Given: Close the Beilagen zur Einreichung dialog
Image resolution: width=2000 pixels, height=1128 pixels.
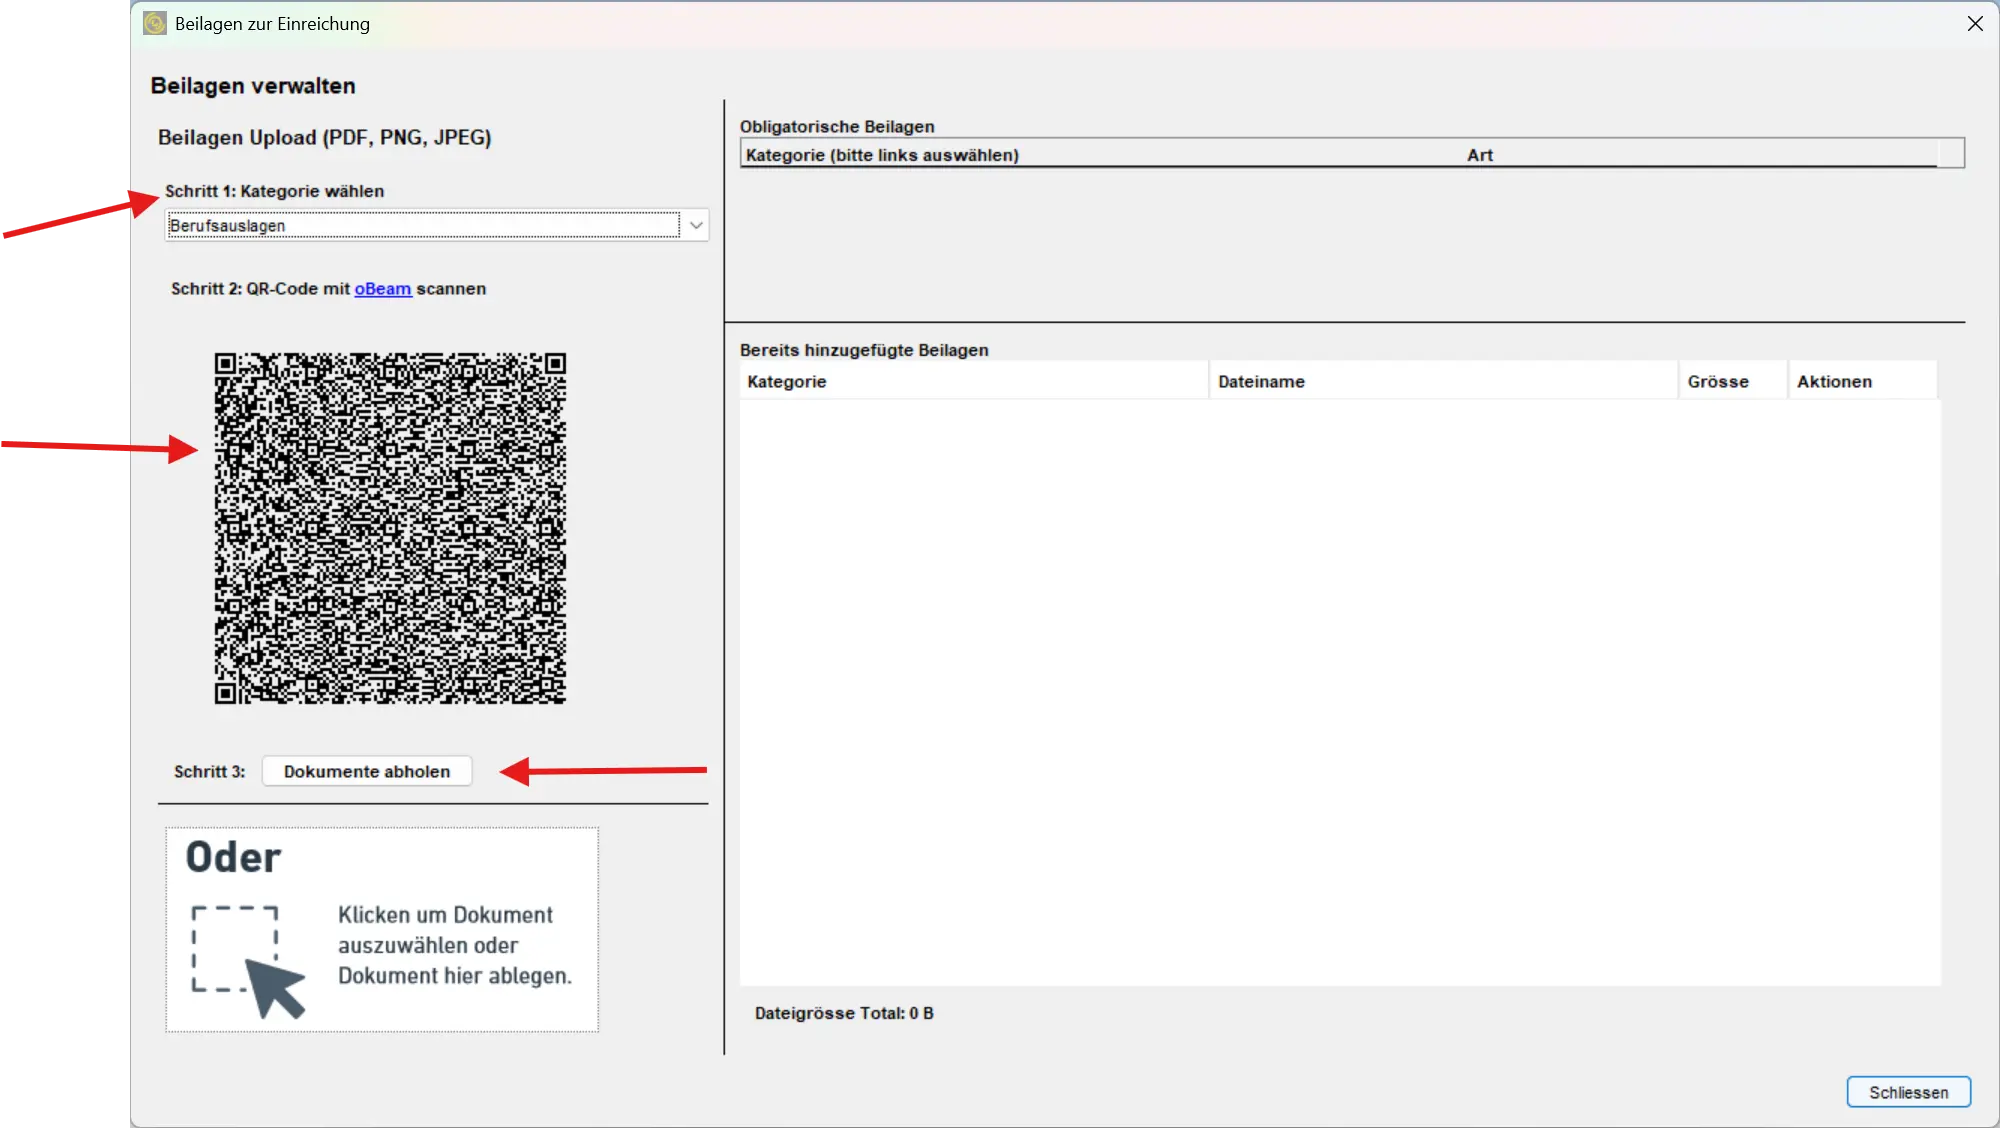Looking at the screenshot, I should (1974, 23).
